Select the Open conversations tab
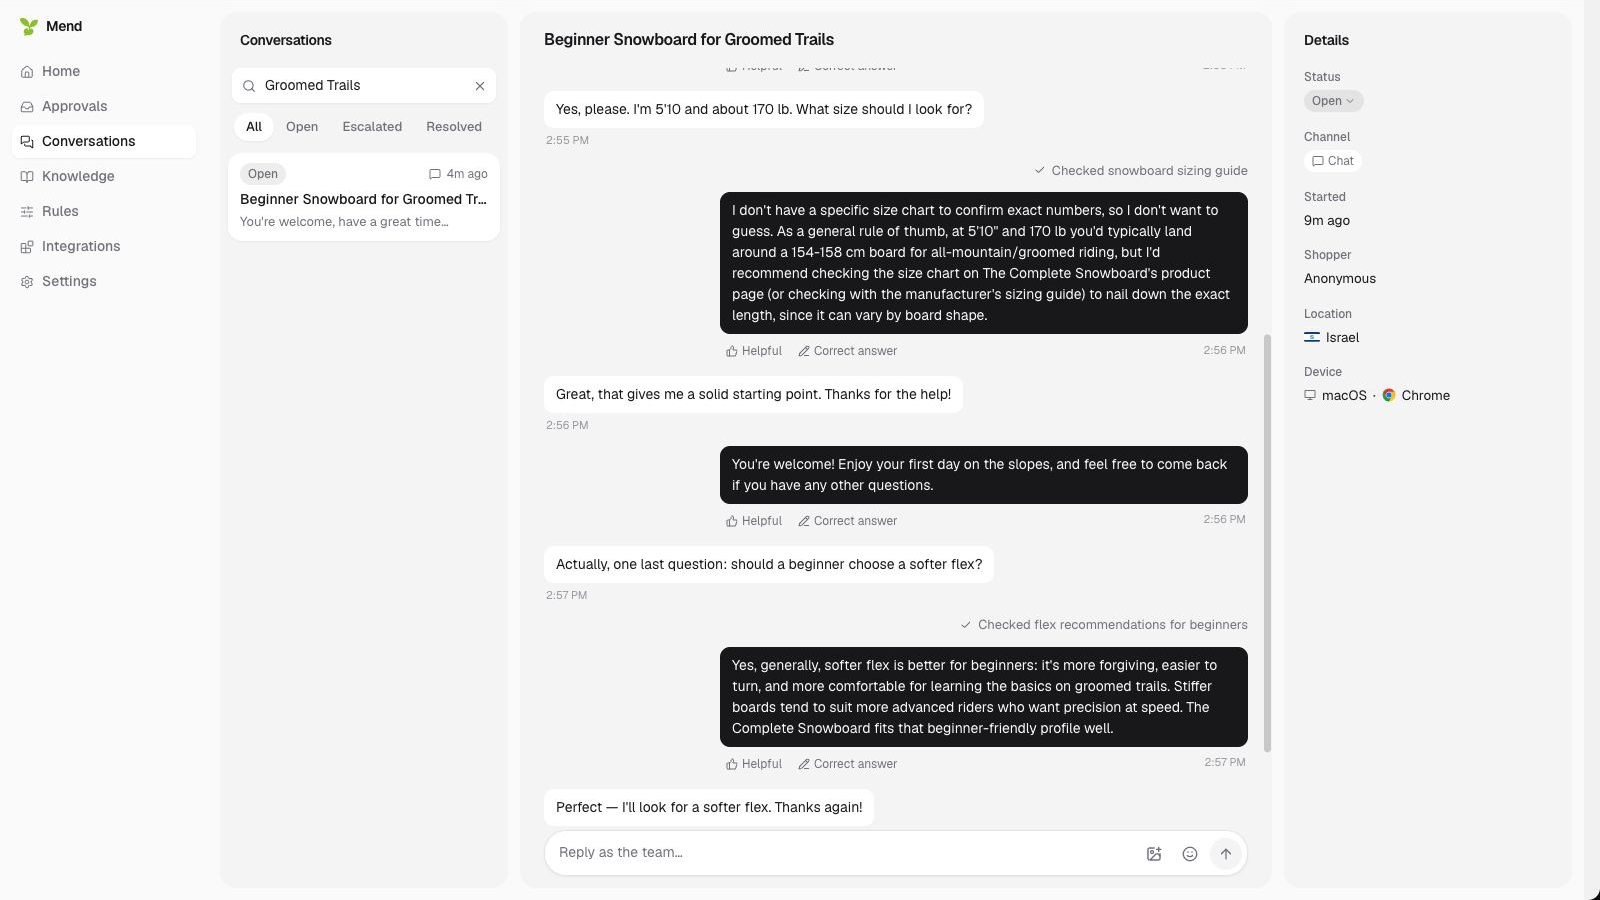This screenshot has height=900, width=1600. [x=302, y=127]
